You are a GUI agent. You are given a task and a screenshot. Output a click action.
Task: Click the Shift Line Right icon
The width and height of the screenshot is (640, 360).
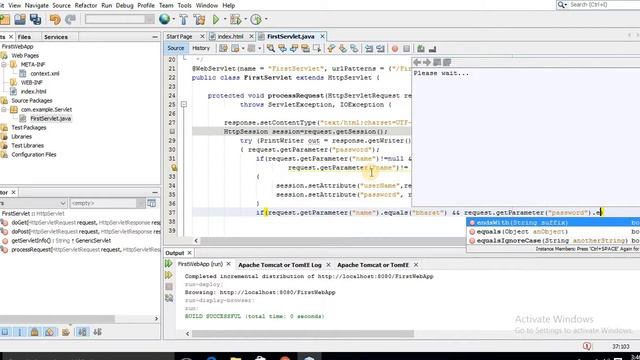click(x=380, y=49)
